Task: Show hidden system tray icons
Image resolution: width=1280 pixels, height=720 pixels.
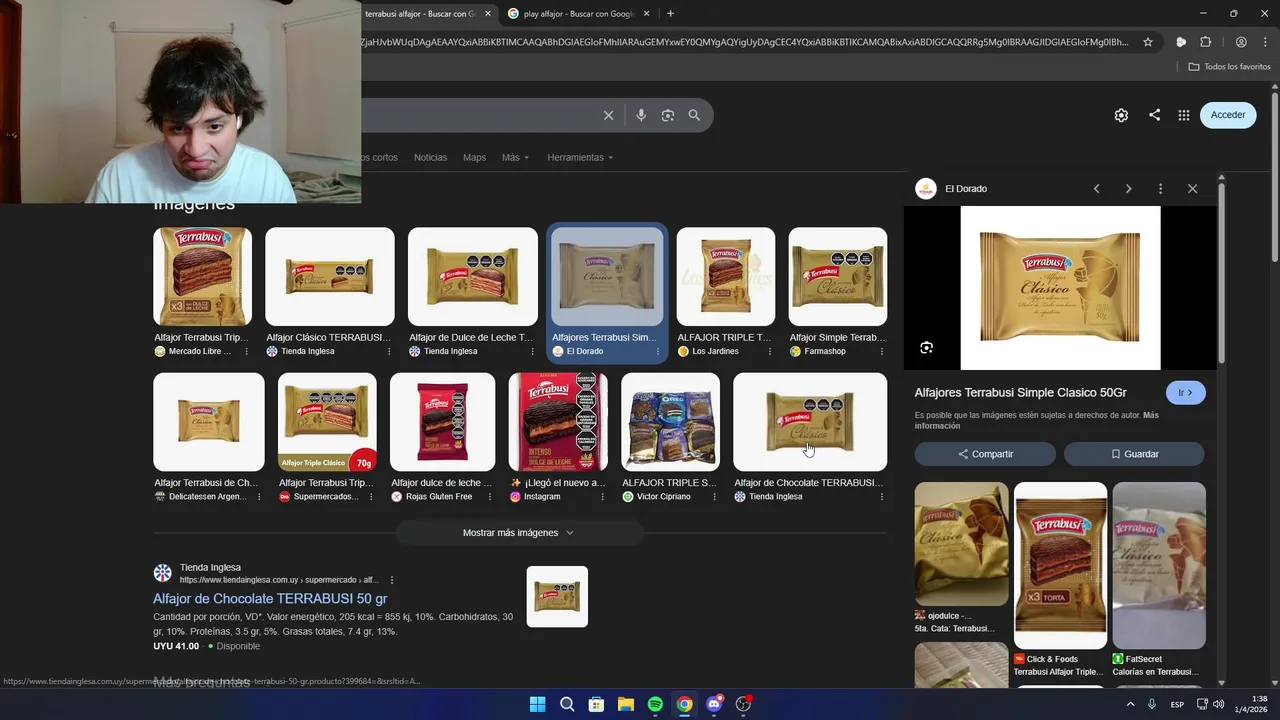Action: tap(1131, 704)
